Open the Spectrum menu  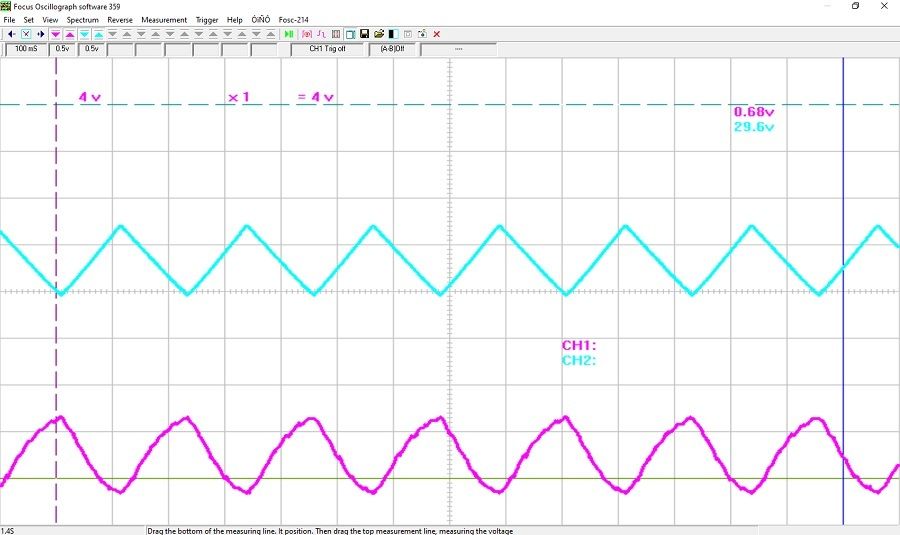click(83, 20)
